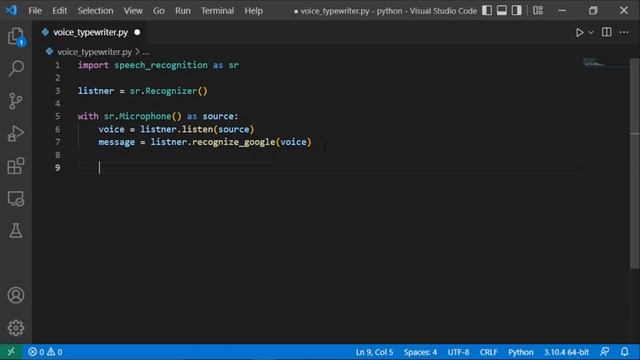The image size is (640, 360).
Task: Select the voice_typewriter.py editor tab
Action: (x=91, y=32)
